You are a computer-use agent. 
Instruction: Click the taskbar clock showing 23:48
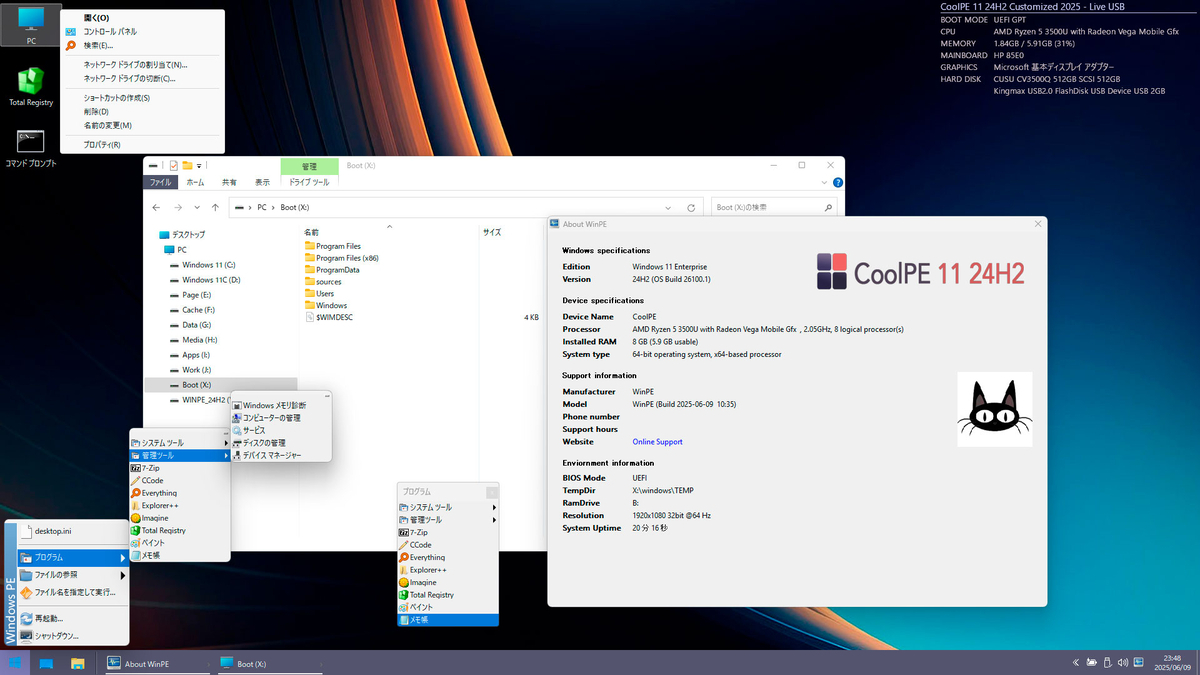(1170, 662)
